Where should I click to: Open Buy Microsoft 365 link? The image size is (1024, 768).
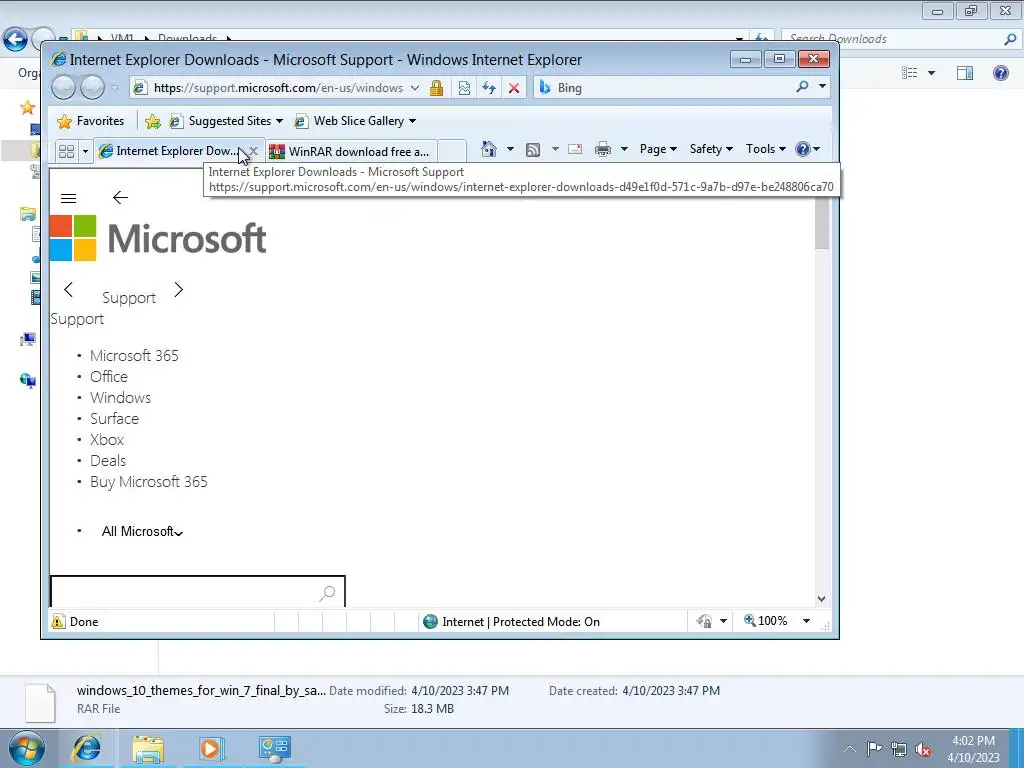click(149, 482)
